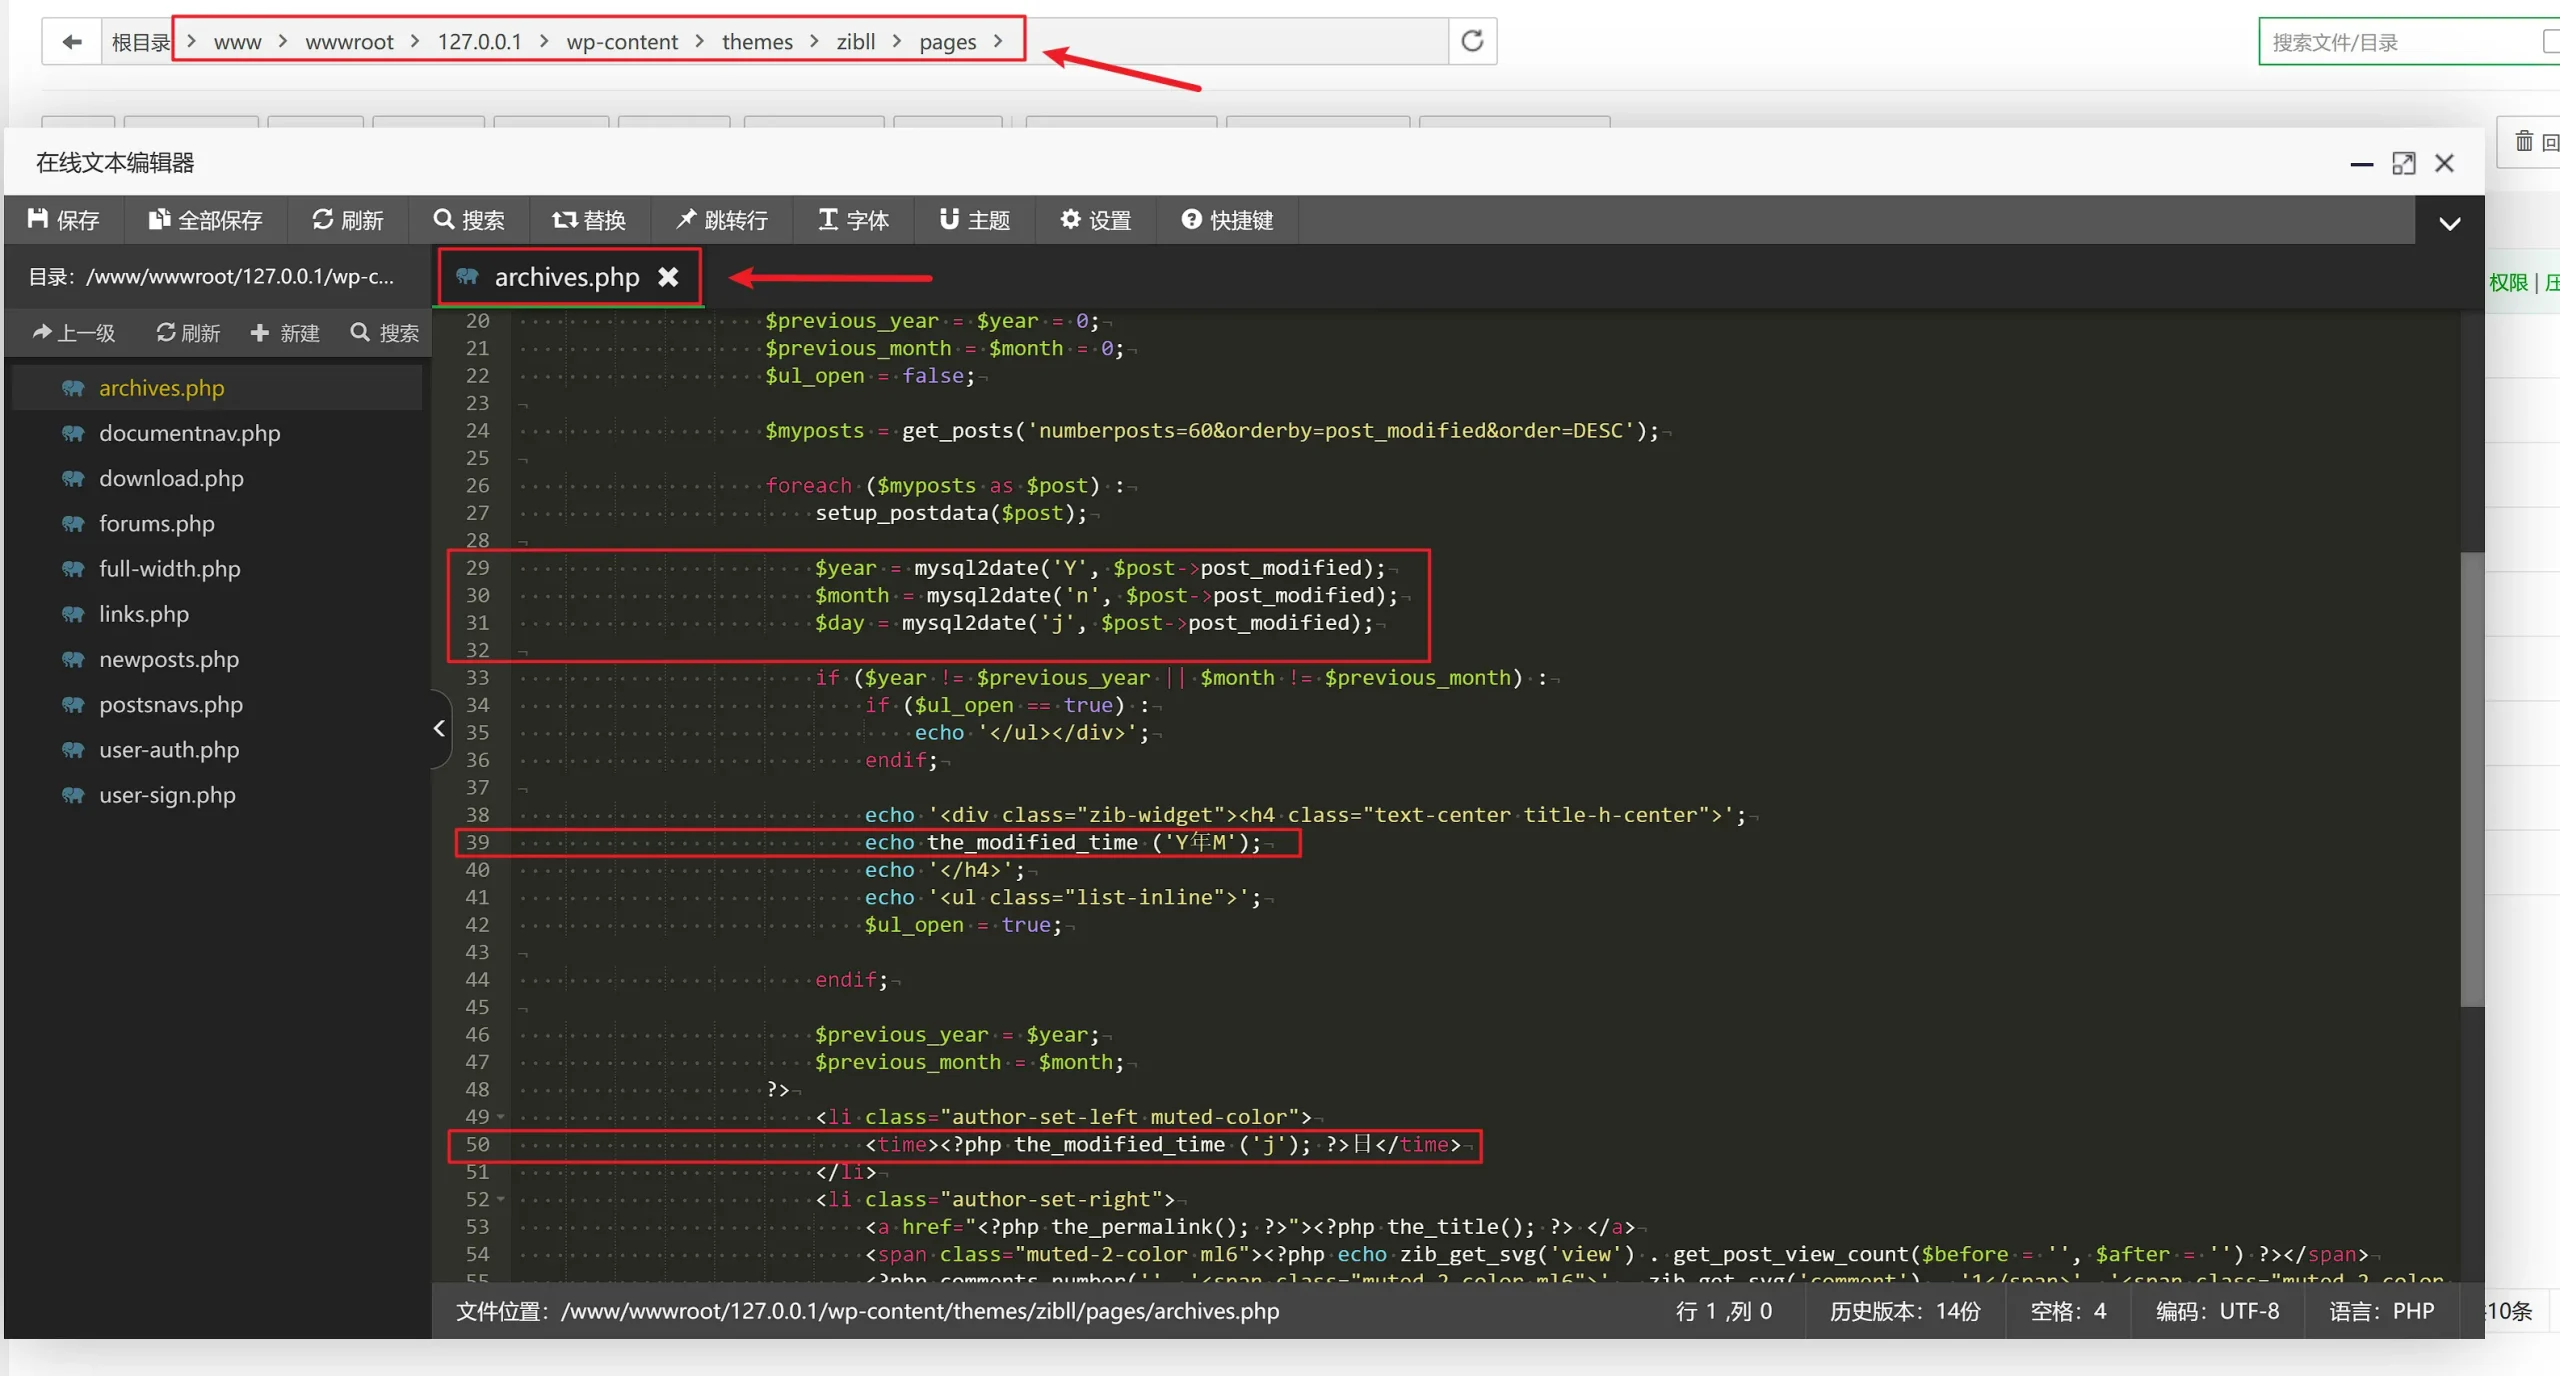Go to pages in the breadcrumb

(x=947, y=42)
